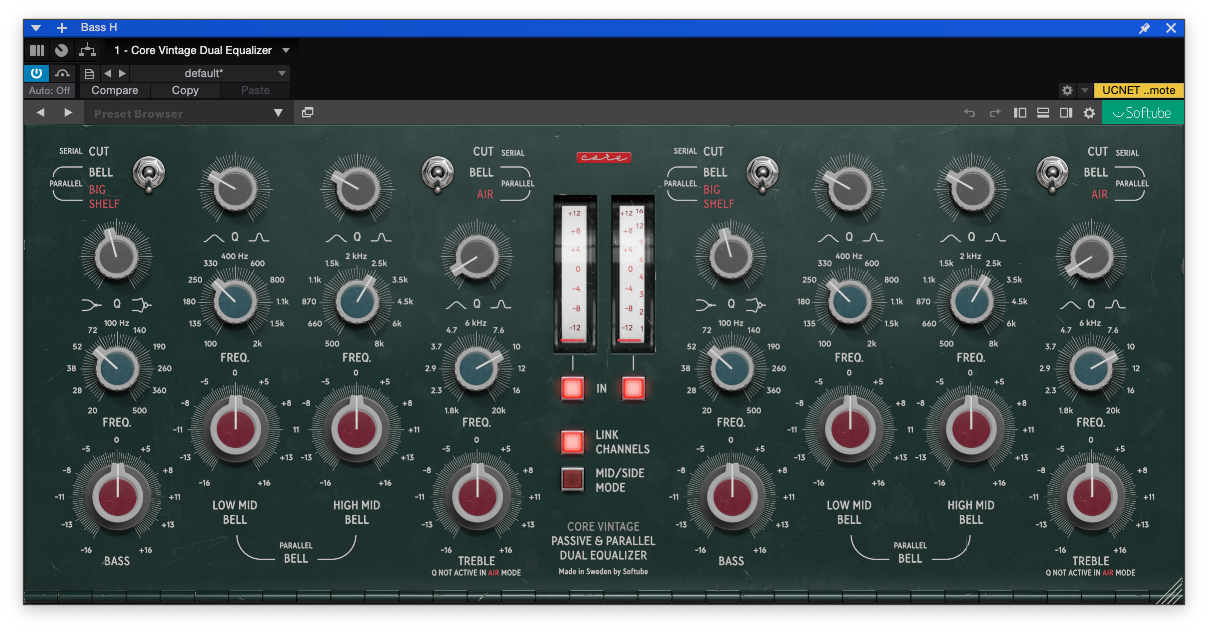The image size is (1208, 632).
Task: Click left channel High Mid Bell gain knob
Action: [357, 428]
